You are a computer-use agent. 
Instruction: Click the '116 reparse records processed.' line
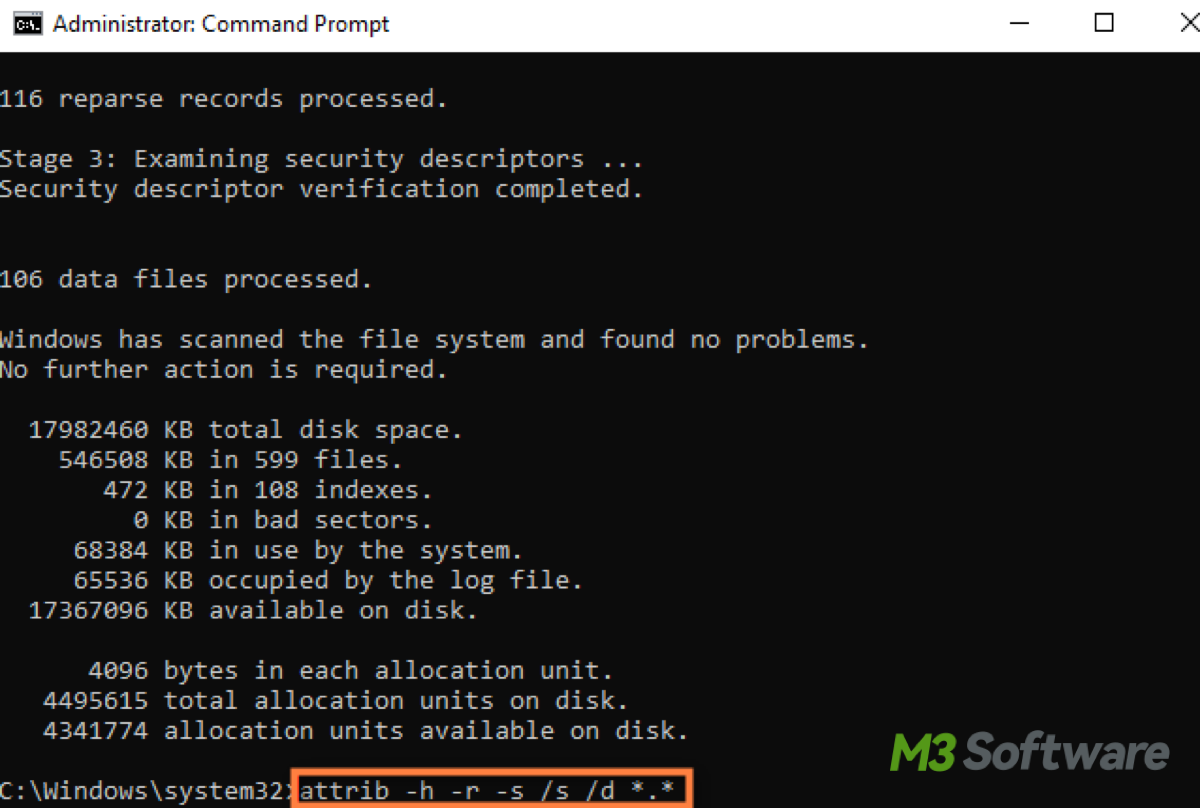tap(224, 99)
